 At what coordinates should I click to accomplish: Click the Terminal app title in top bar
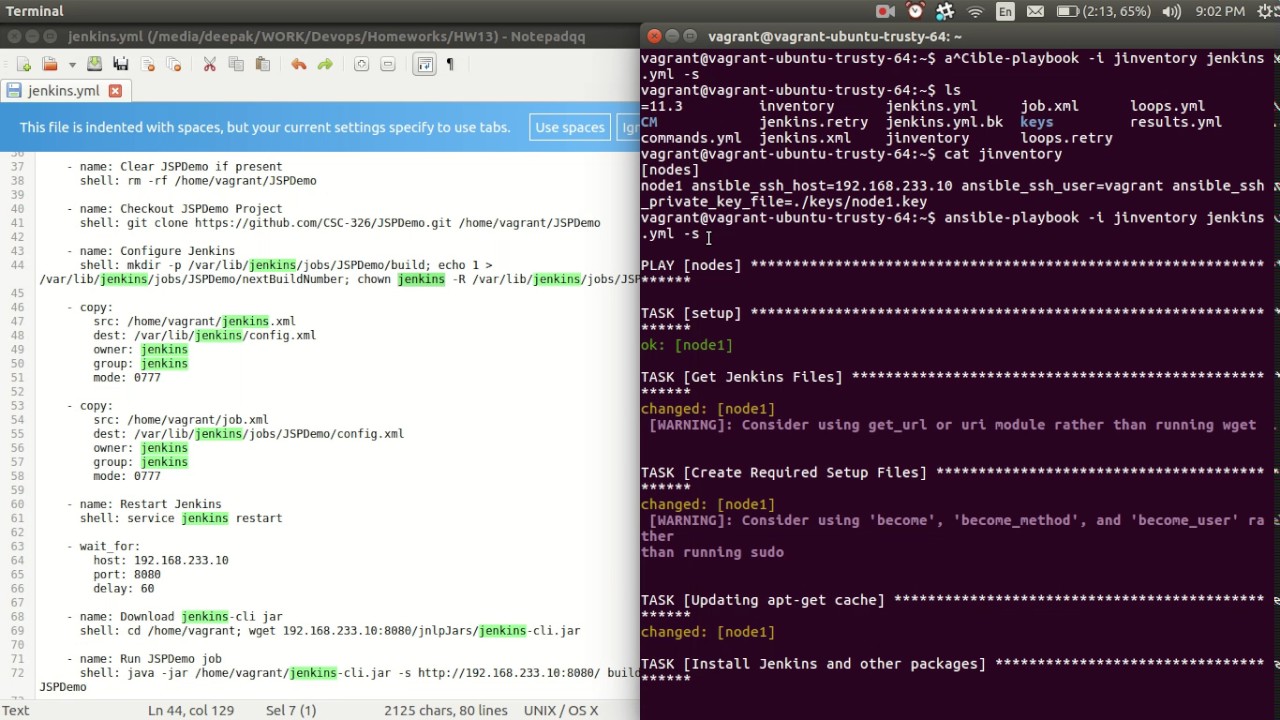click(34, 11)
